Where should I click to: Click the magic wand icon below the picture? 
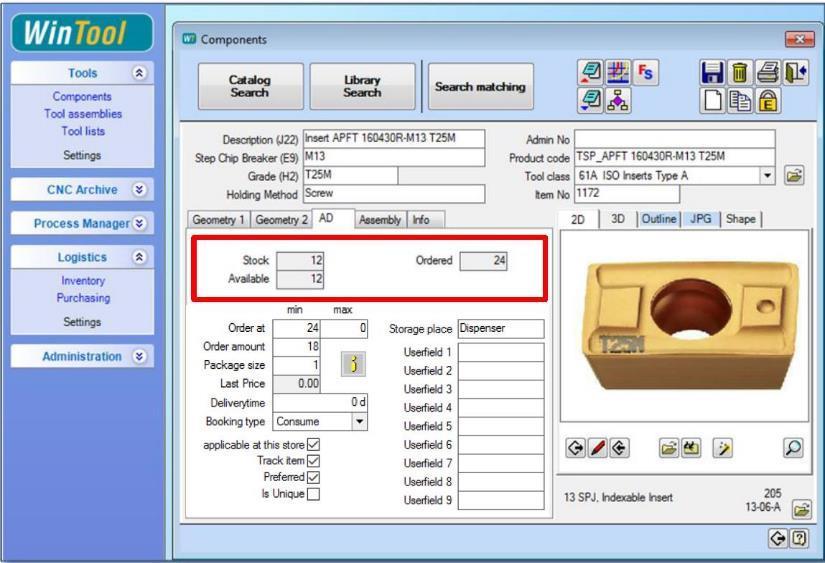(x=723, y=448)
